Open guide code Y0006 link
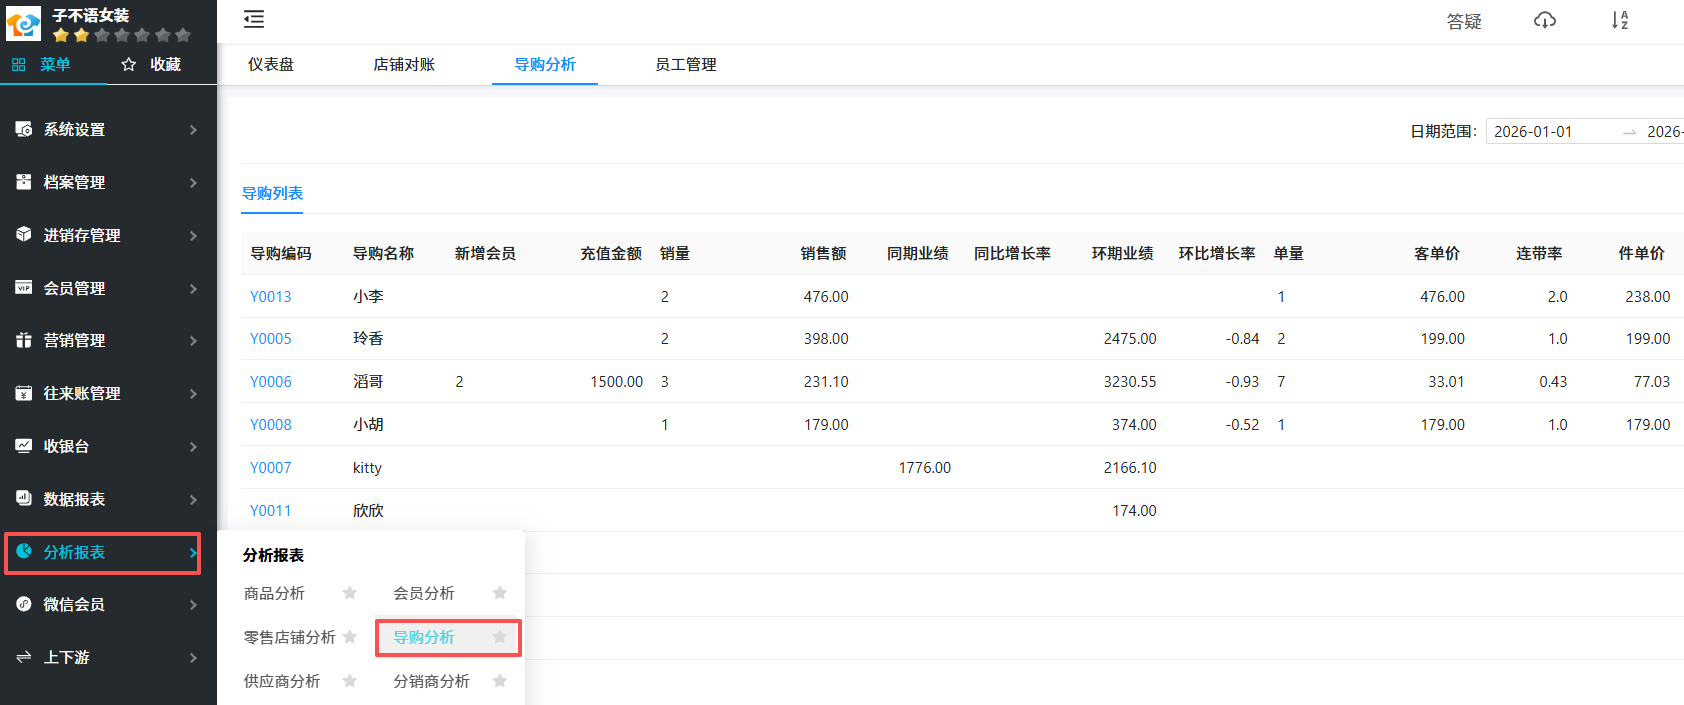 point(271,381)
